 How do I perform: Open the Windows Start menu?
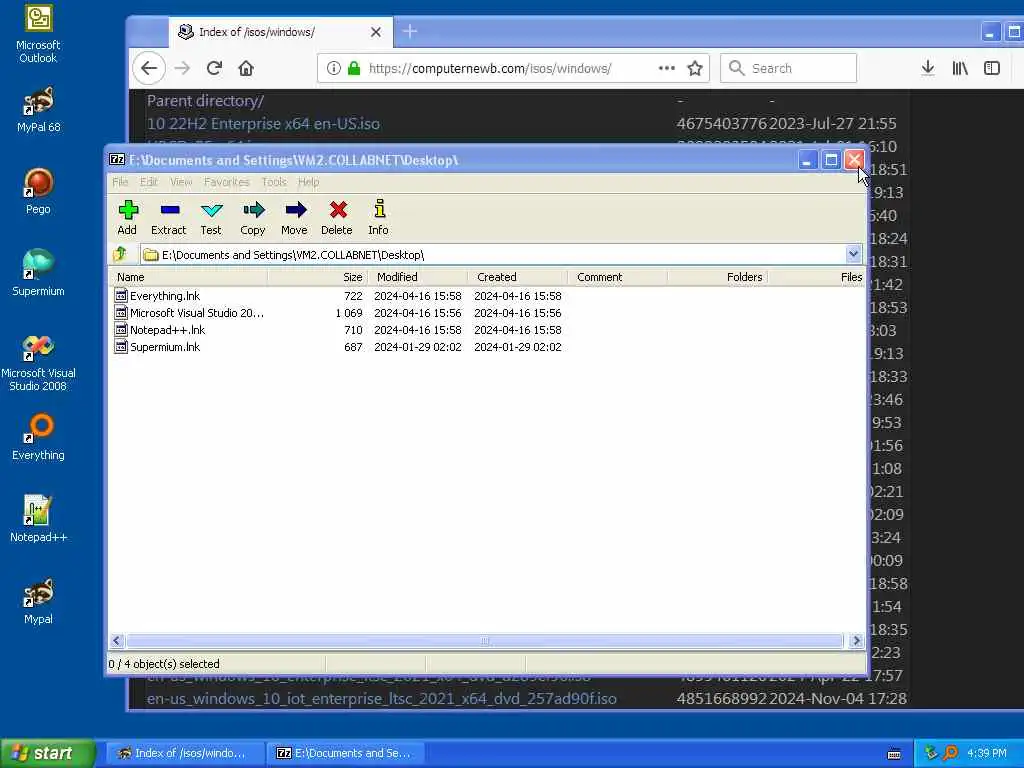click(x=48, y=753)
